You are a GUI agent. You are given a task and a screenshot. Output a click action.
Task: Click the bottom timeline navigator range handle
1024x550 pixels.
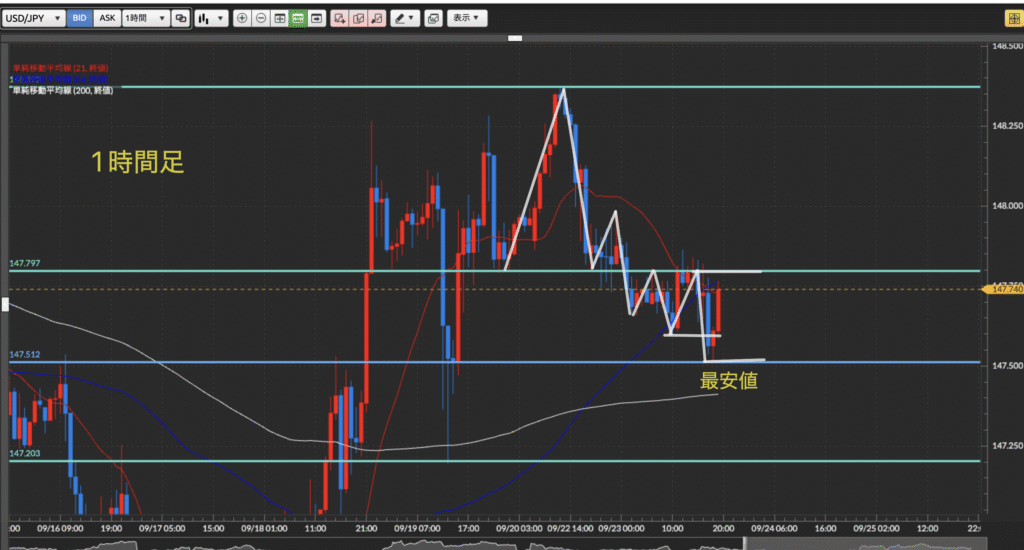742,542
